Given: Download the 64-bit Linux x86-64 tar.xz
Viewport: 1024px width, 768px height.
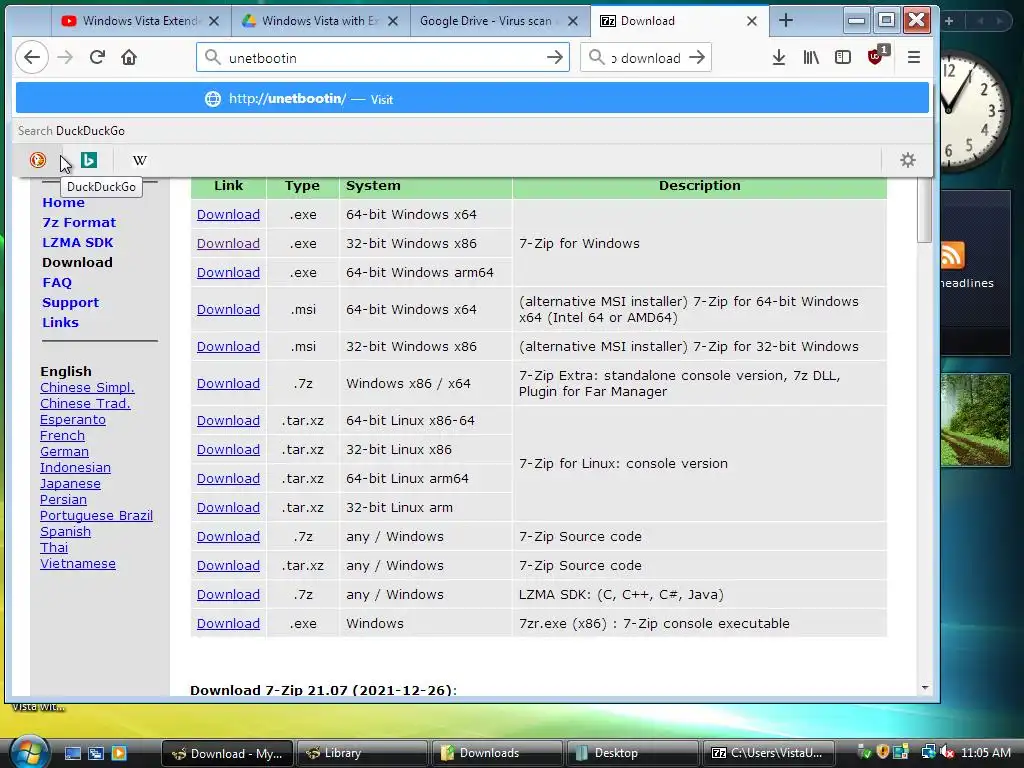Looking at the screenshot, I should coord(228,421).
